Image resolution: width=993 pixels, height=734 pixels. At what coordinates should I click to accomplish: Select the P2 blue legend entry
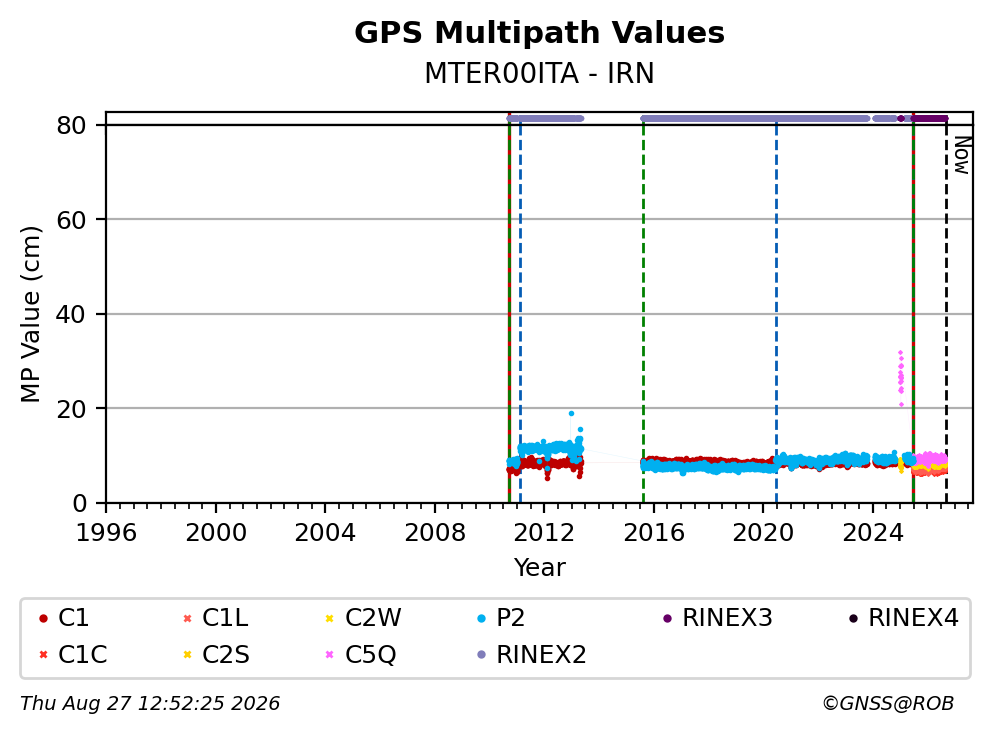pyautogui.click(x=500, y=617)
